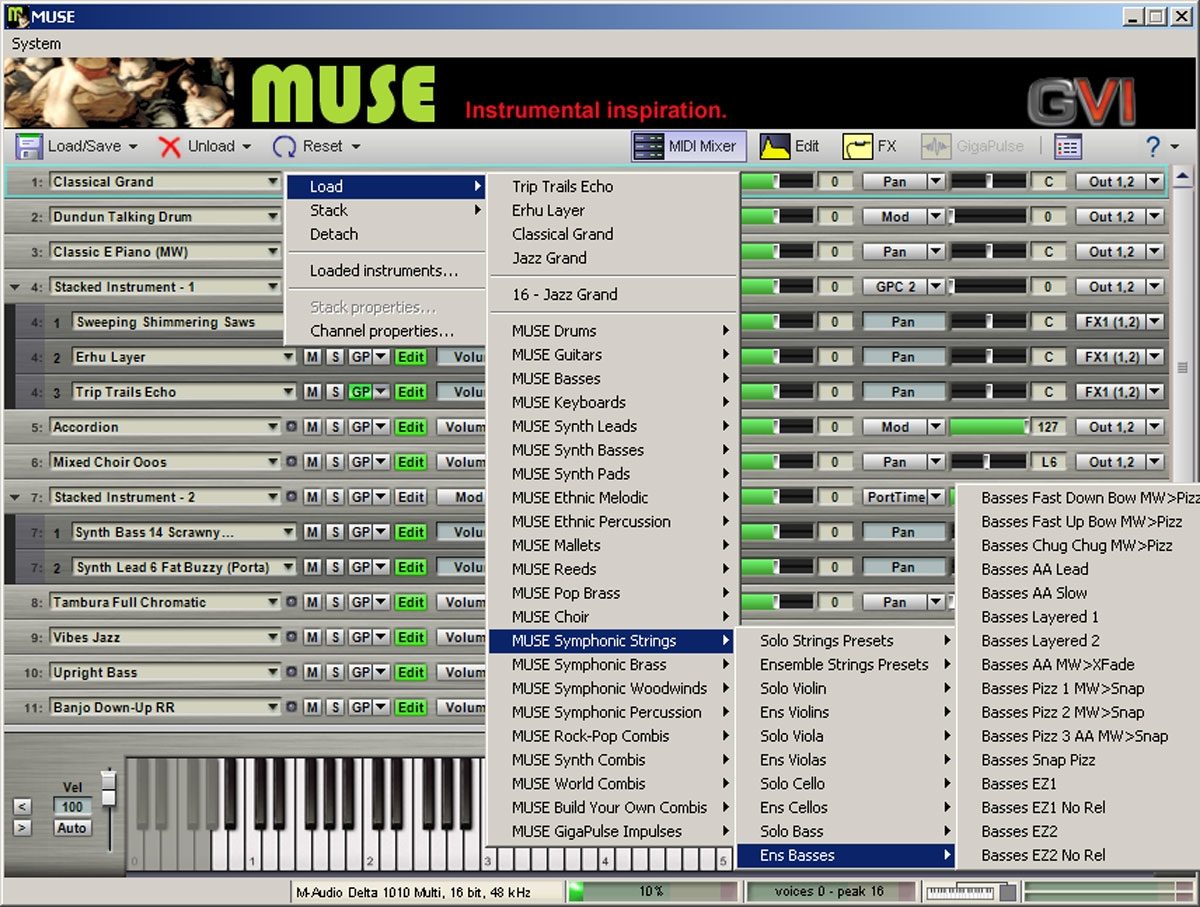Click the red X Unload icon

(x=170, y=146)
